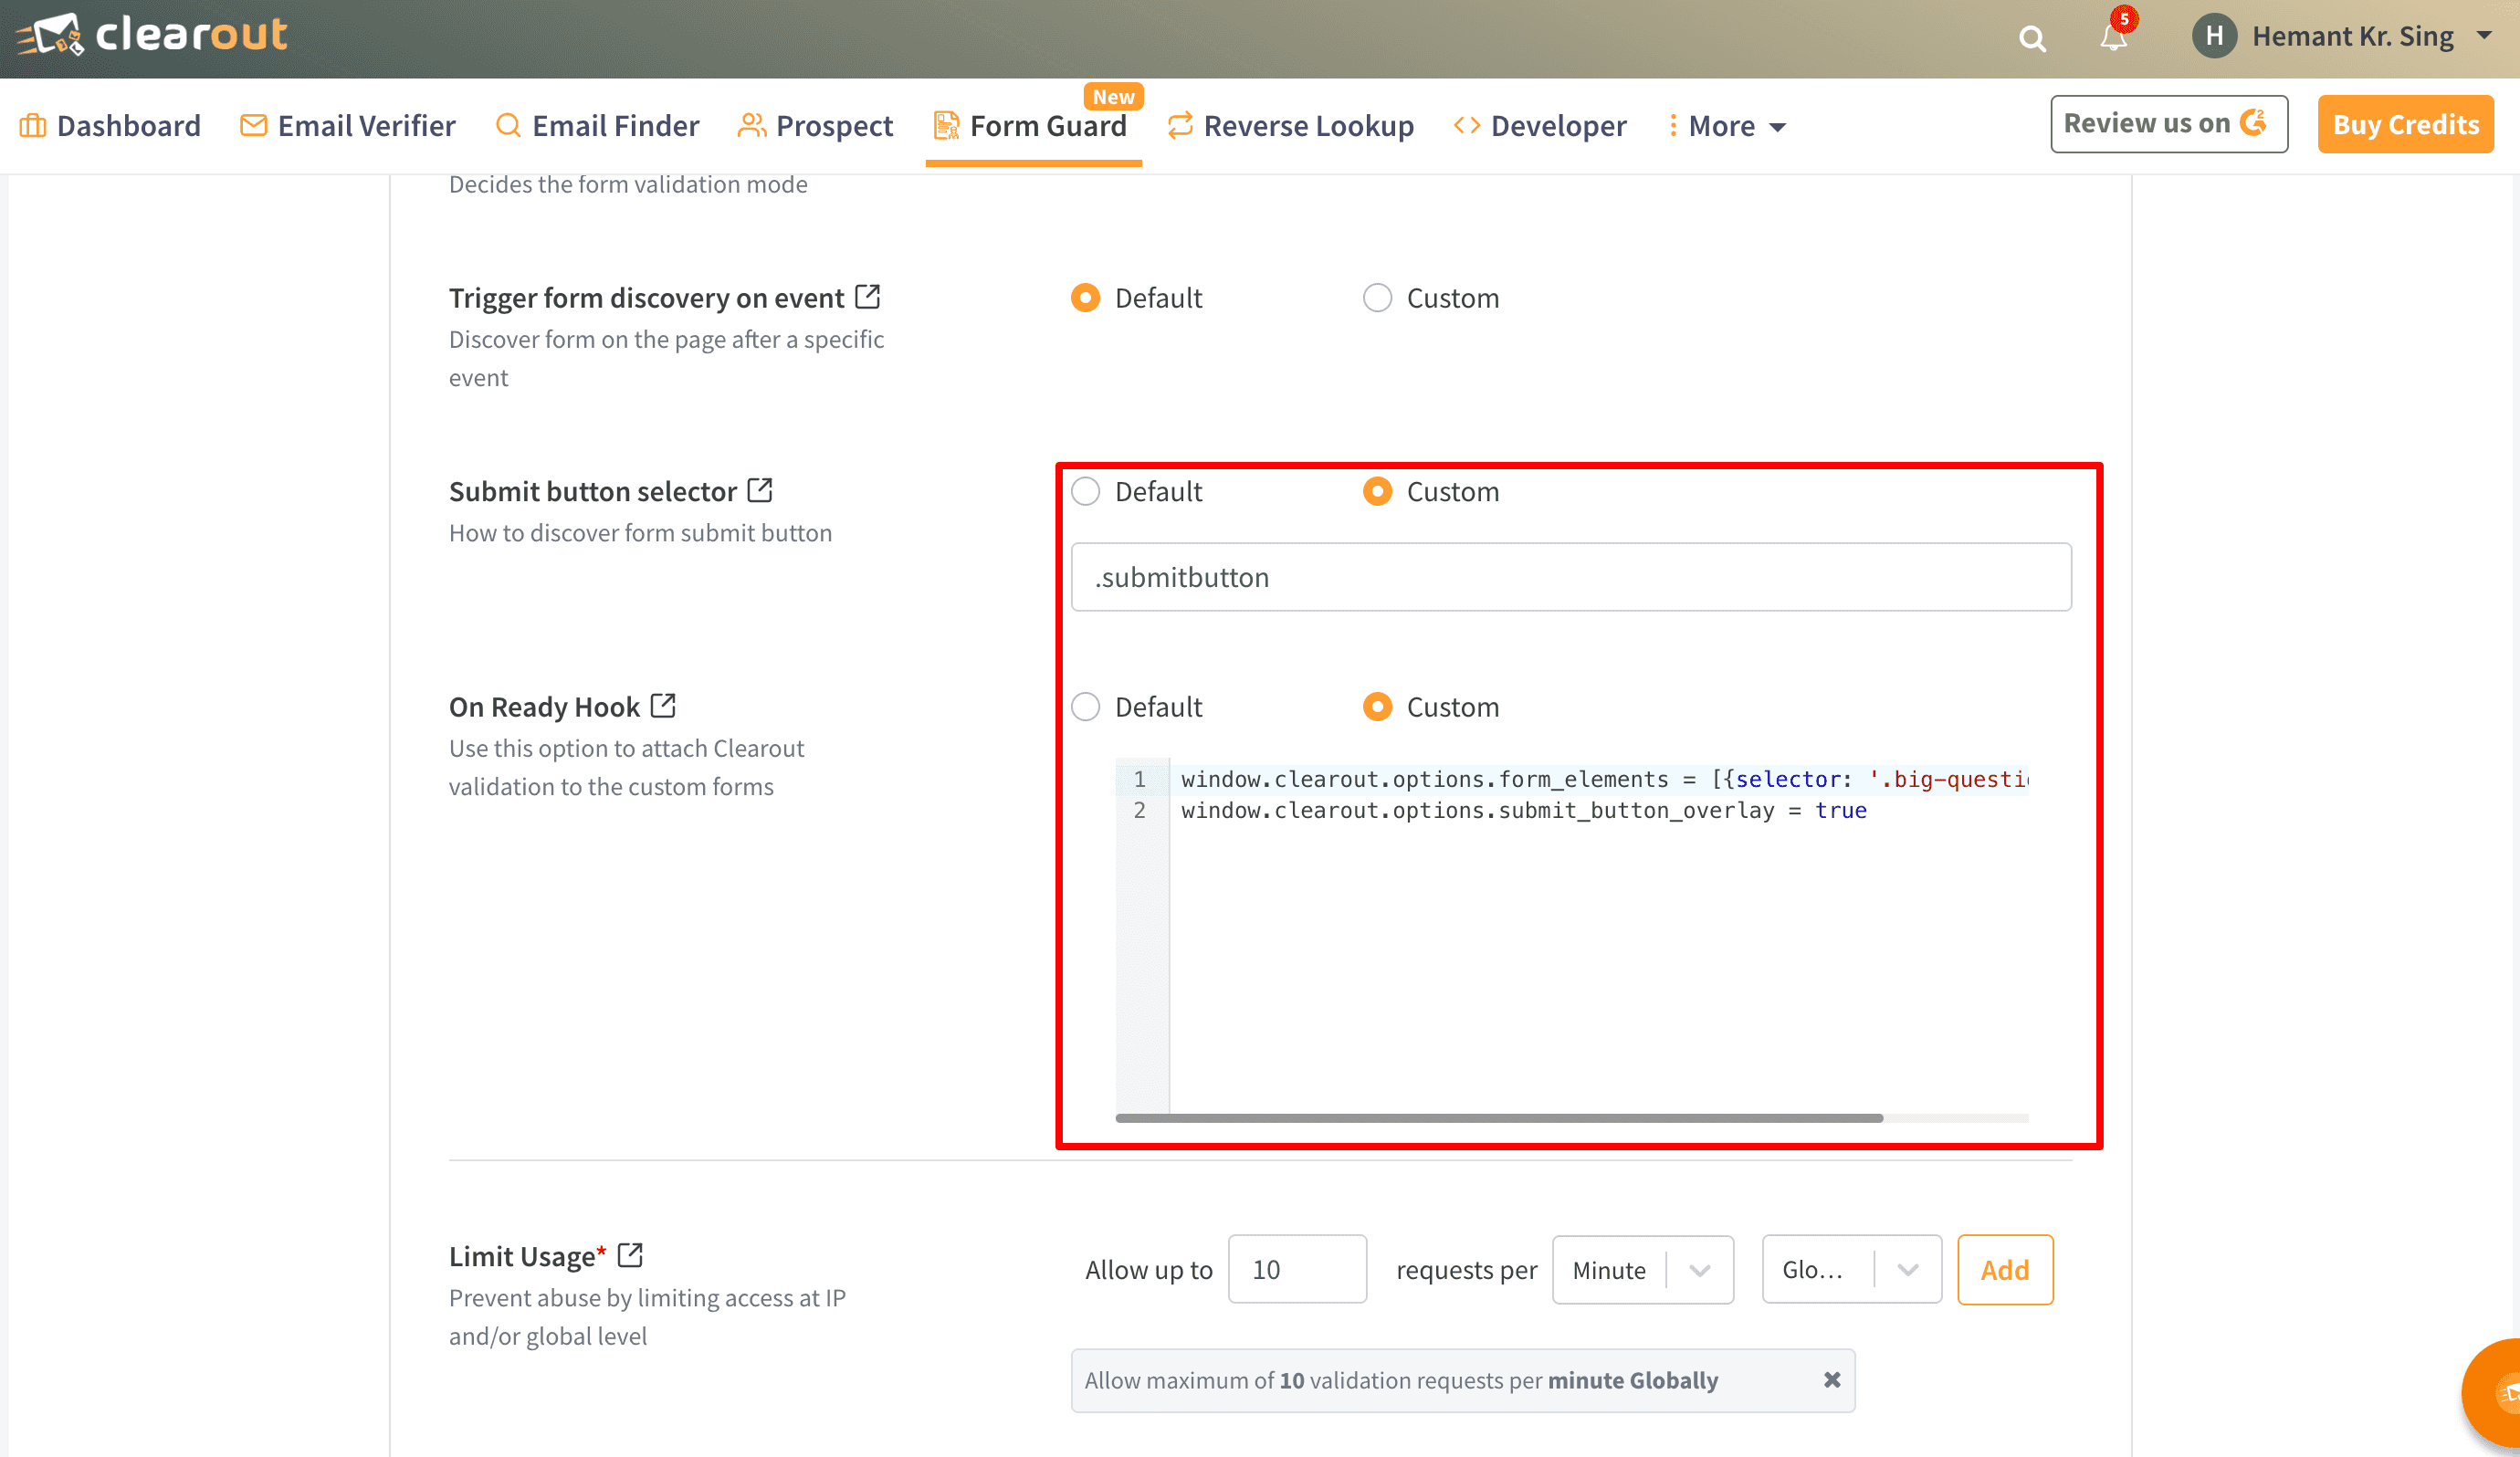The height and width of the screenshot is (1457, 2520).
Task: Open the search icon in the header
Action: 2033,38
